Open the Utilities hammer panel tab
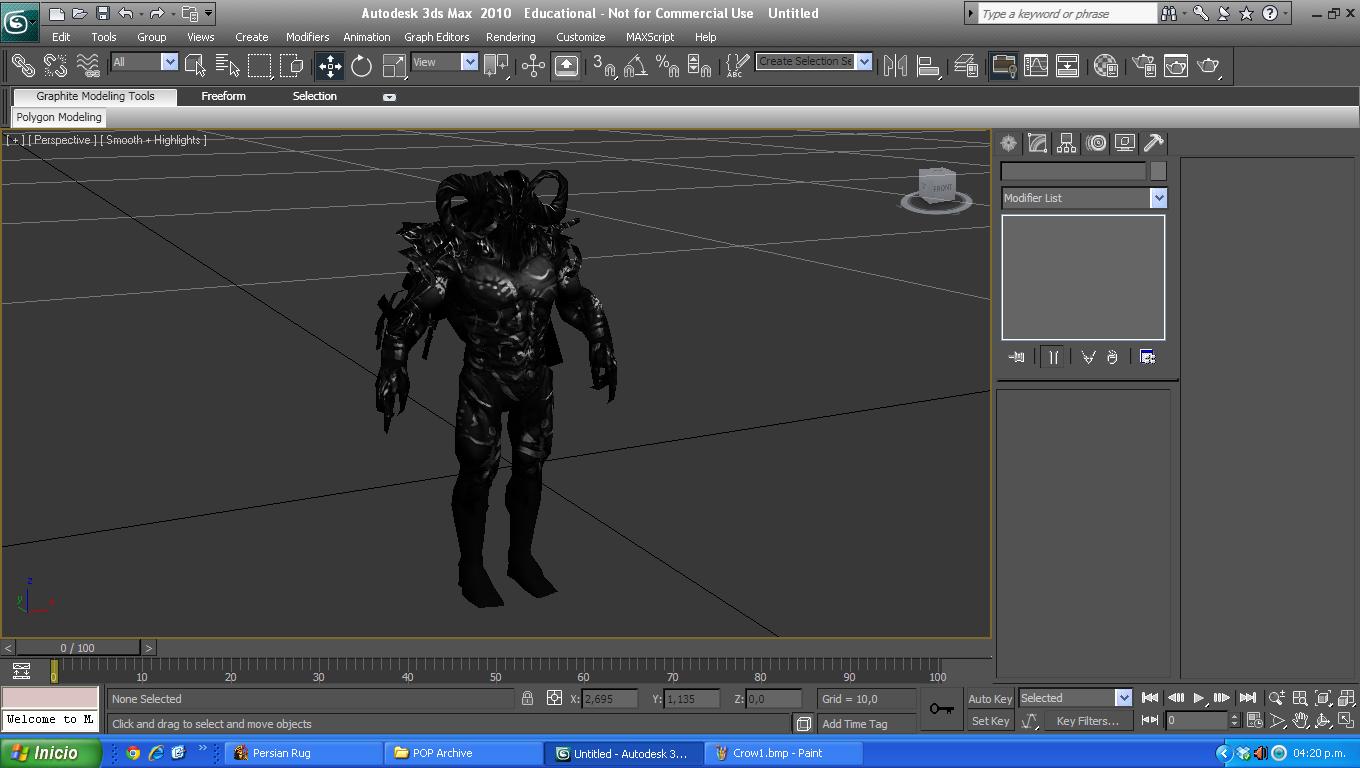Image resolution: width=1360 pixels, height=768 pixels. (x=1153, y=143)
